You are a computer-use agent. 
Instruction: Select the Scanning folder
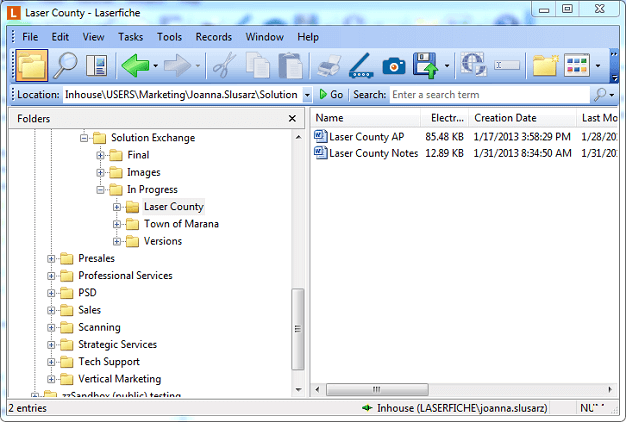[x=99, y=327]
